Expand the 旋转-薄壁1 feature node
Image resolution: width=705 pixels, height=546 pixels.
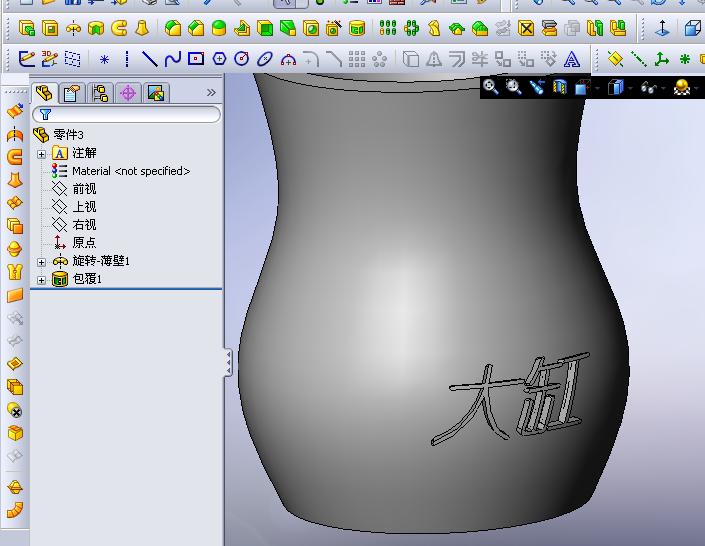tap(41, 262)
